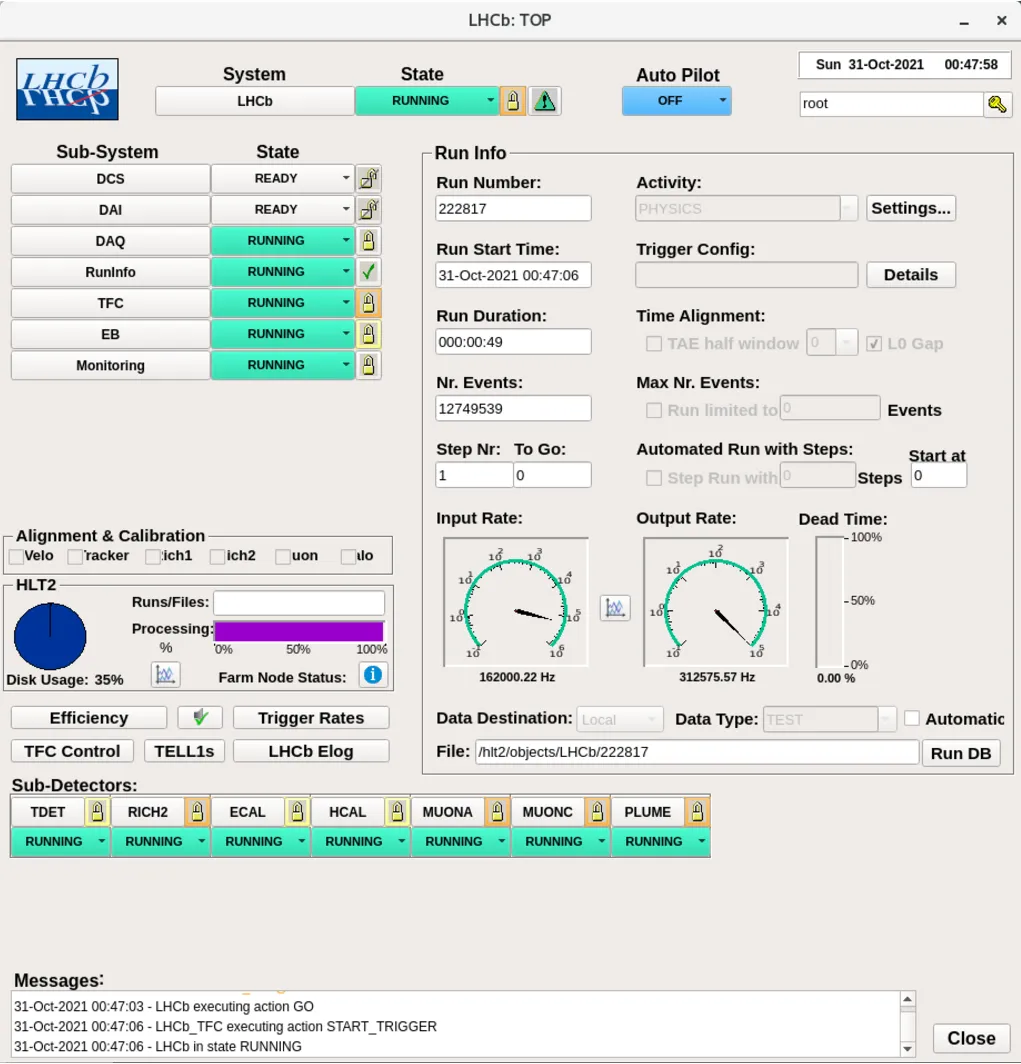Click RICH2 lock icon
The width and height of the screenshot is (1021, 1064).
197,812
